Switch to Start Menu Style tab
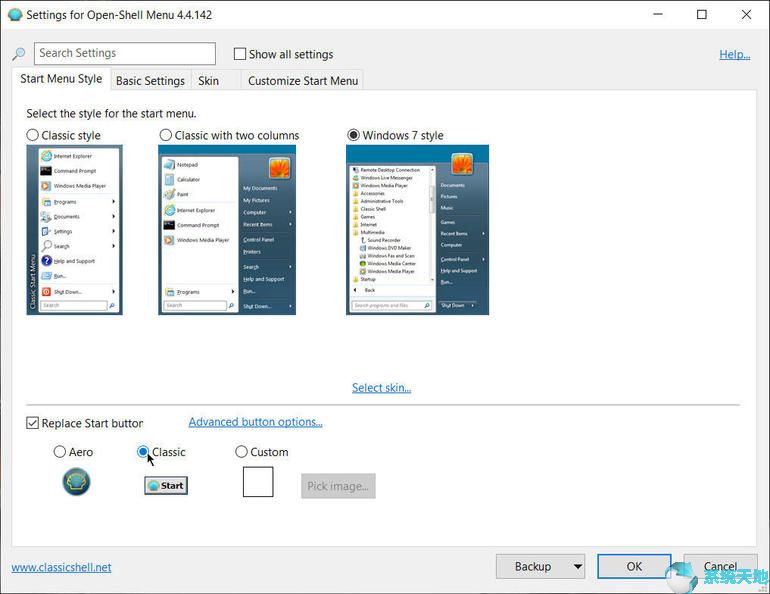 (x=61, y=79)
